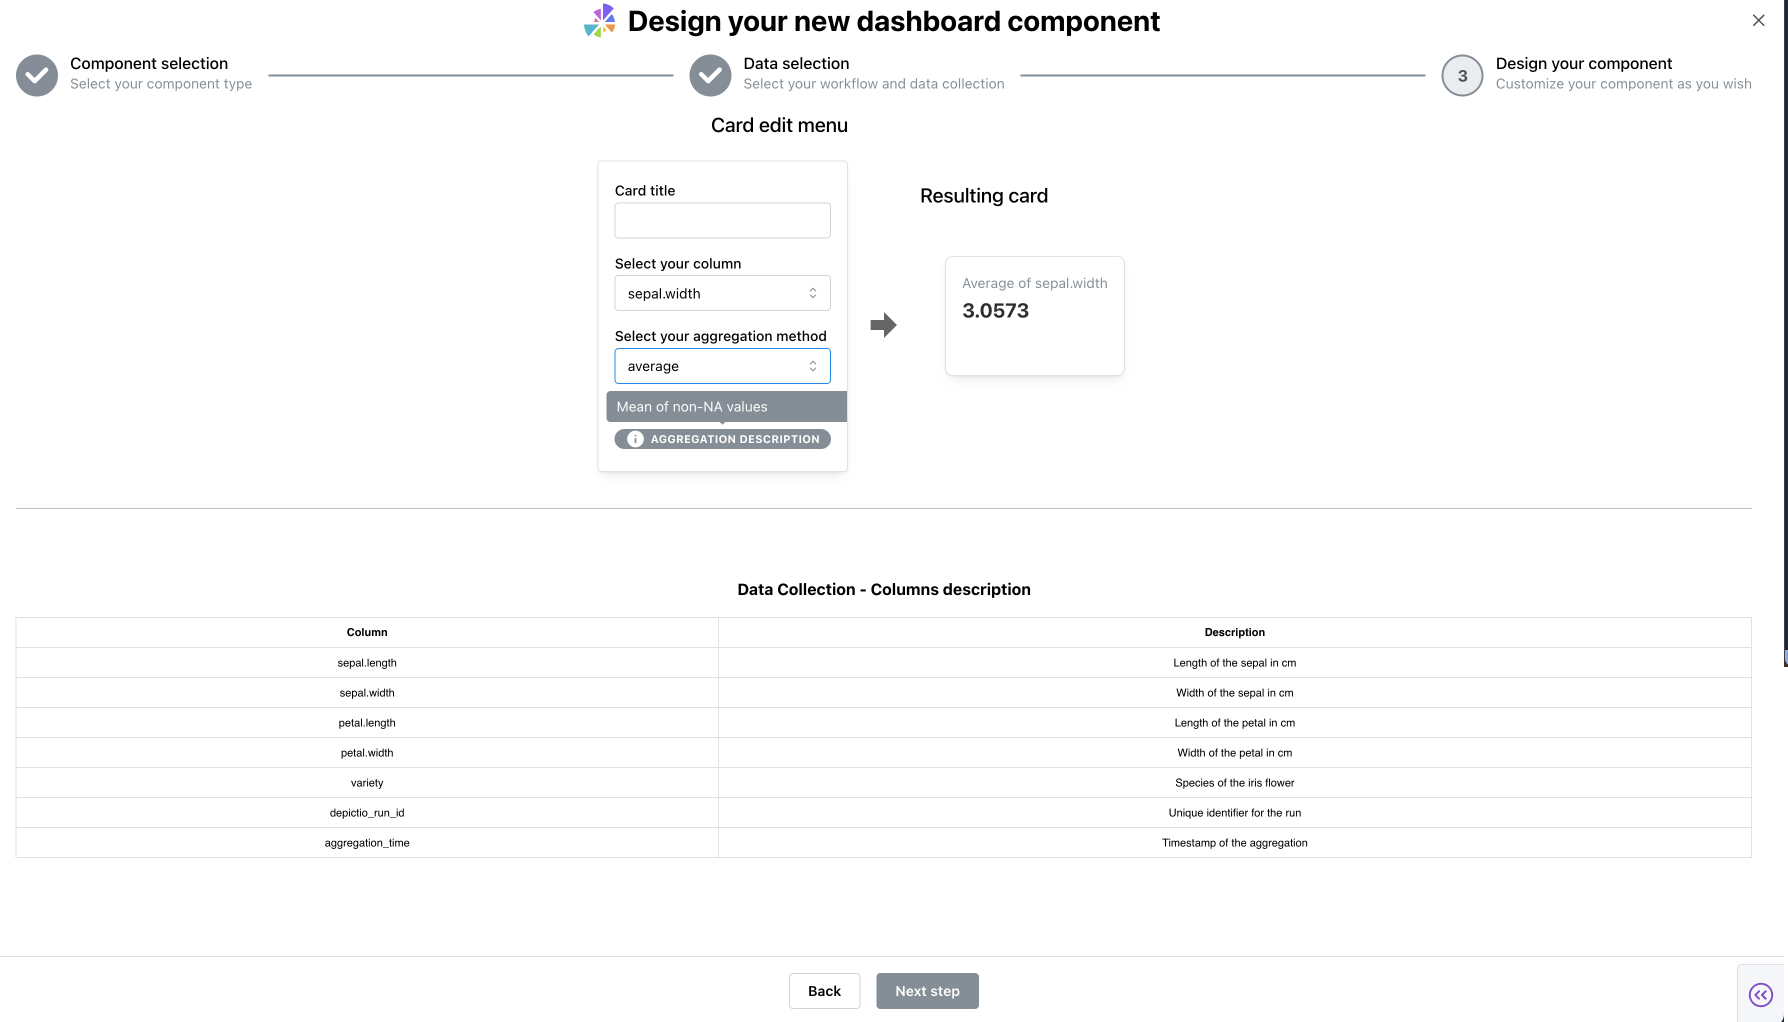The height and width of the screenshot is (1022, 1788).
Task: Click the petal.length row in the table
Action: (x=367, y=723)
